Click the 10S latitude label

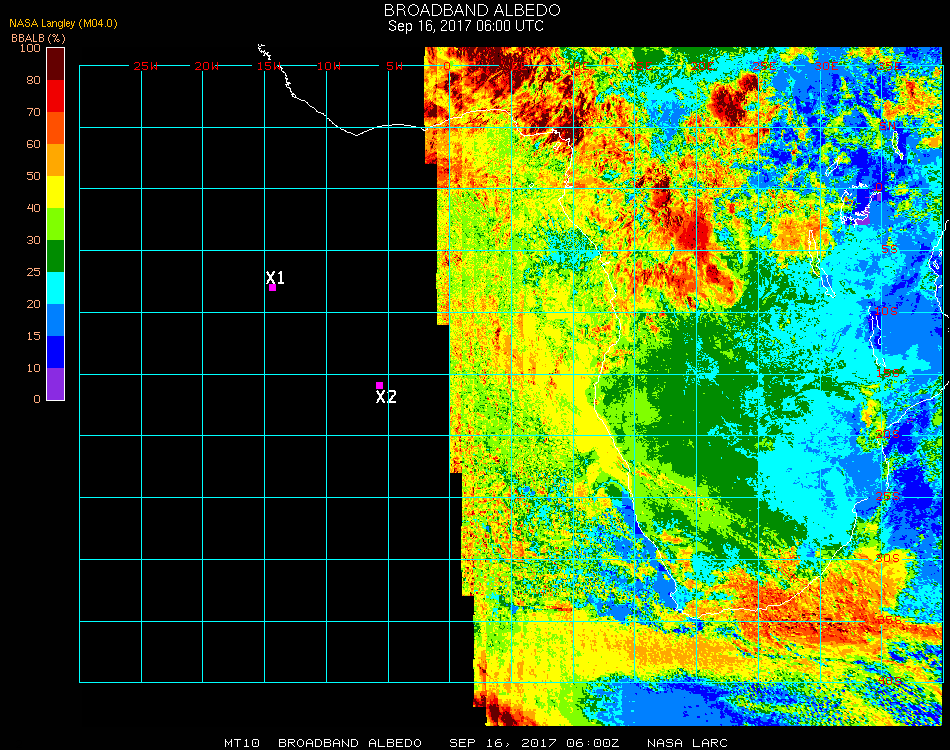[886, 312]
